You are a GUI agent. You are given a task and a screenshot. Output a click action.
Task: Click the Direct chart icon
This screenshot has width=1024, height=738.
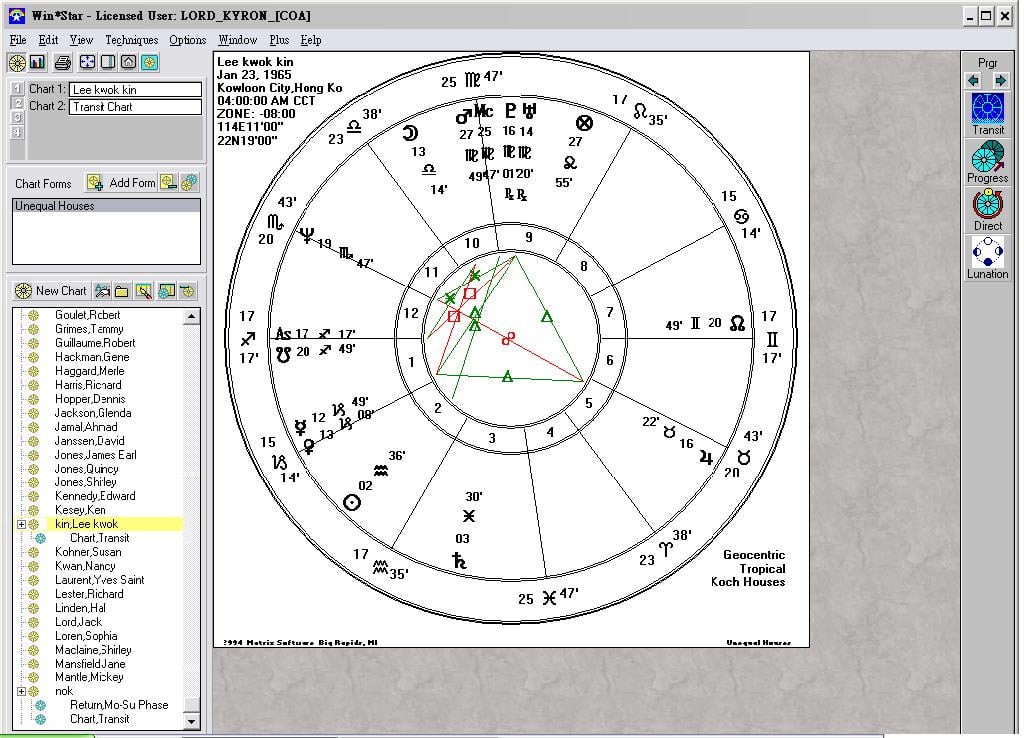(987, 209)
